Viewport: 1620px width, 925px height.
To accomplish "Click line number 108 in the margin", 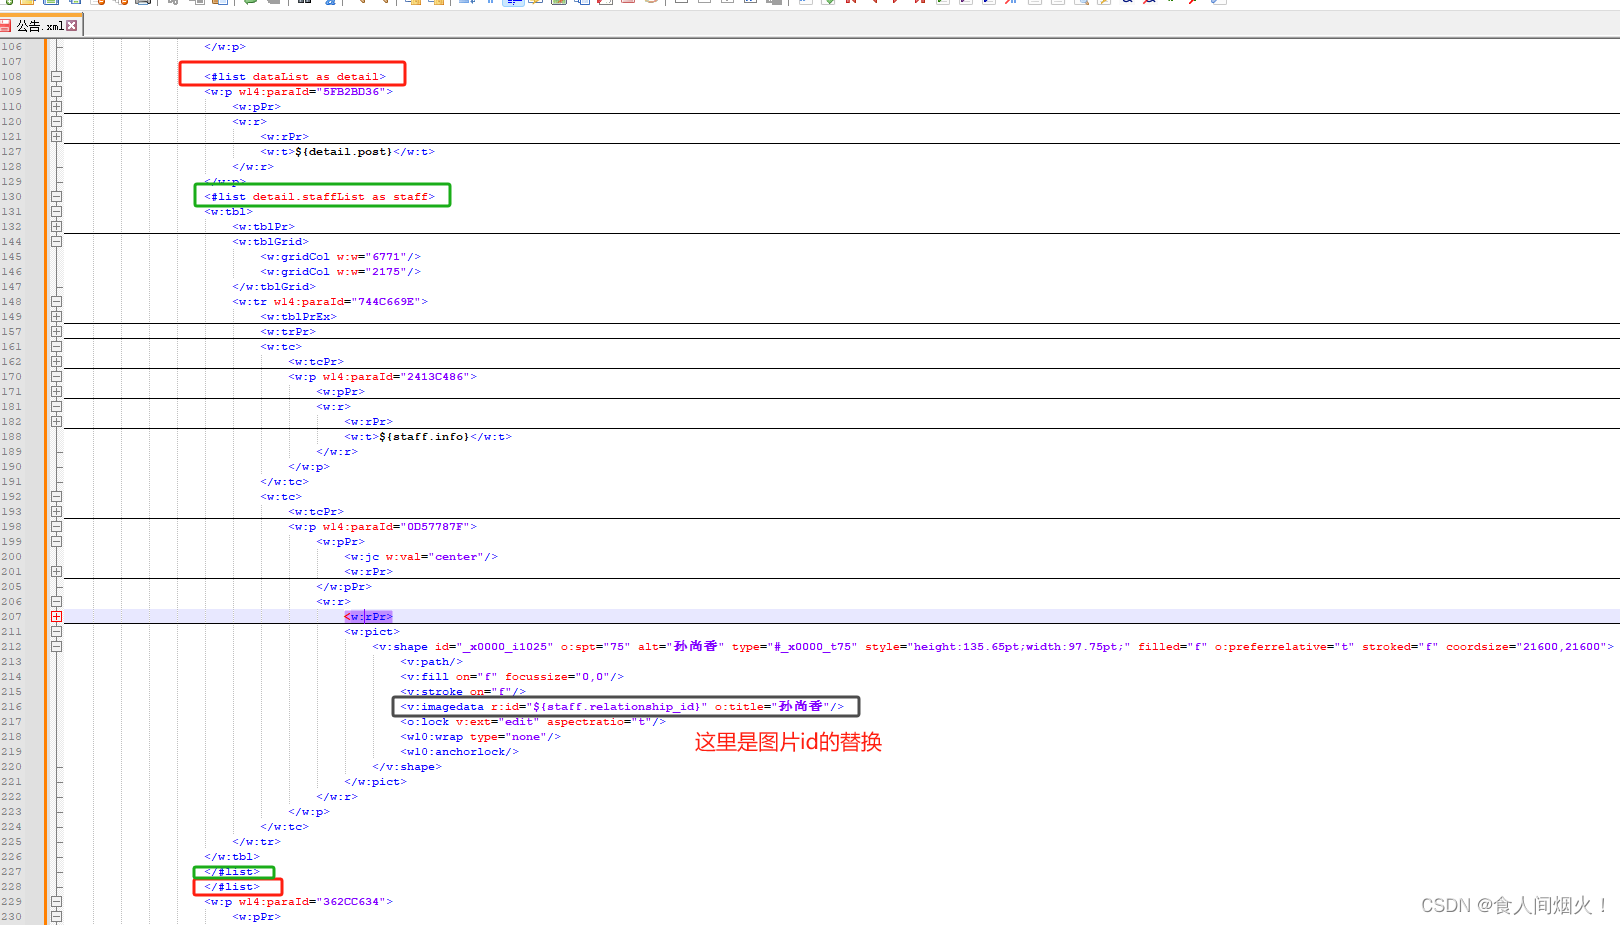I will pos(12,77).
